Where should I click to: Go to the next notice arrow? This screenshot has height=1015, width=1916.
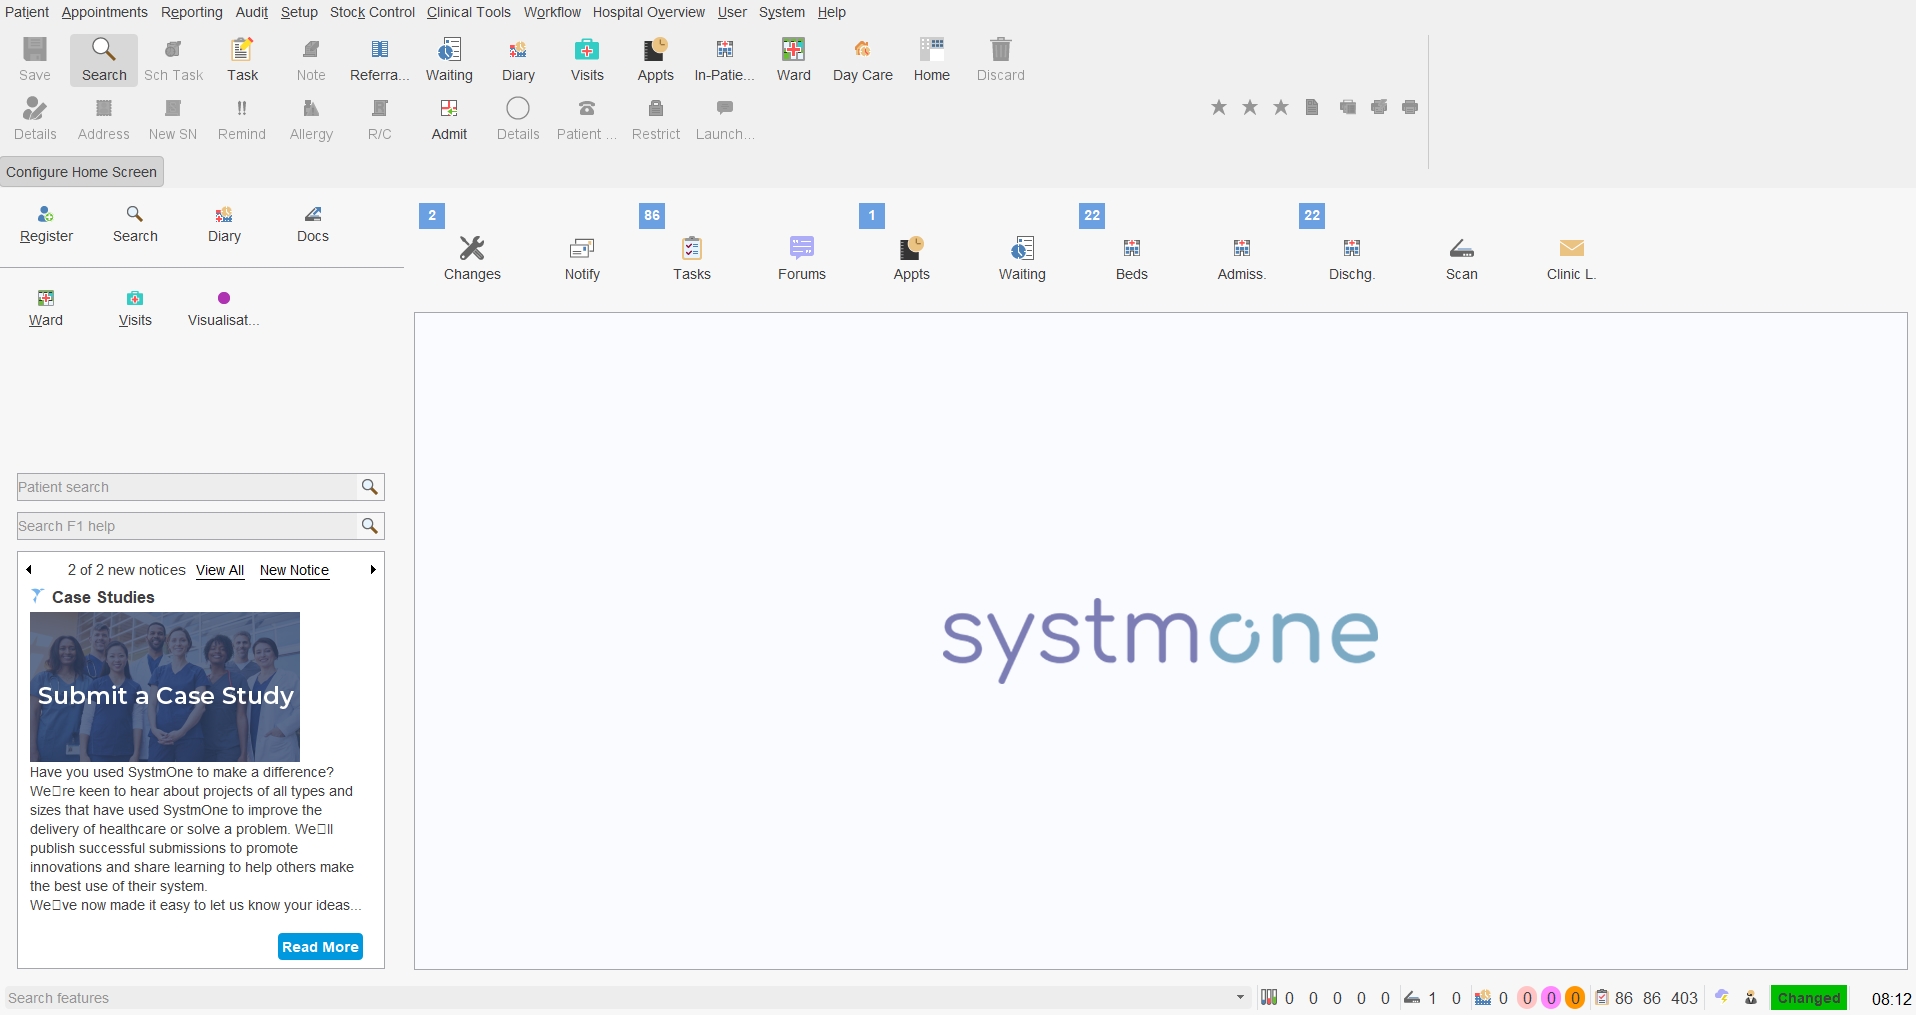373,570
